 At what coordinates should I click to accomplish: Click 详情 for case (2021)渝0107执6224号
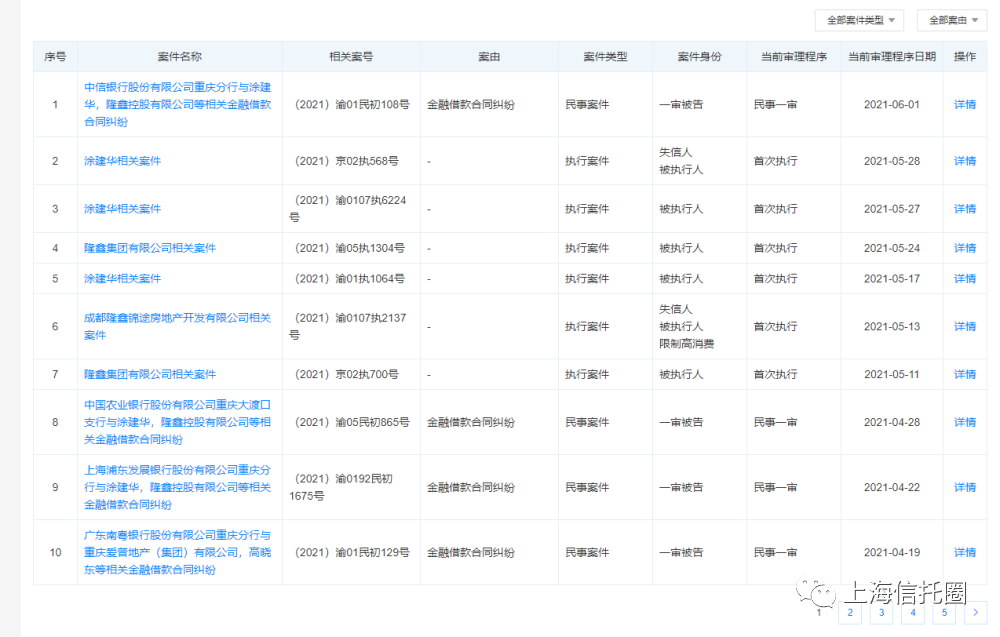964,209
